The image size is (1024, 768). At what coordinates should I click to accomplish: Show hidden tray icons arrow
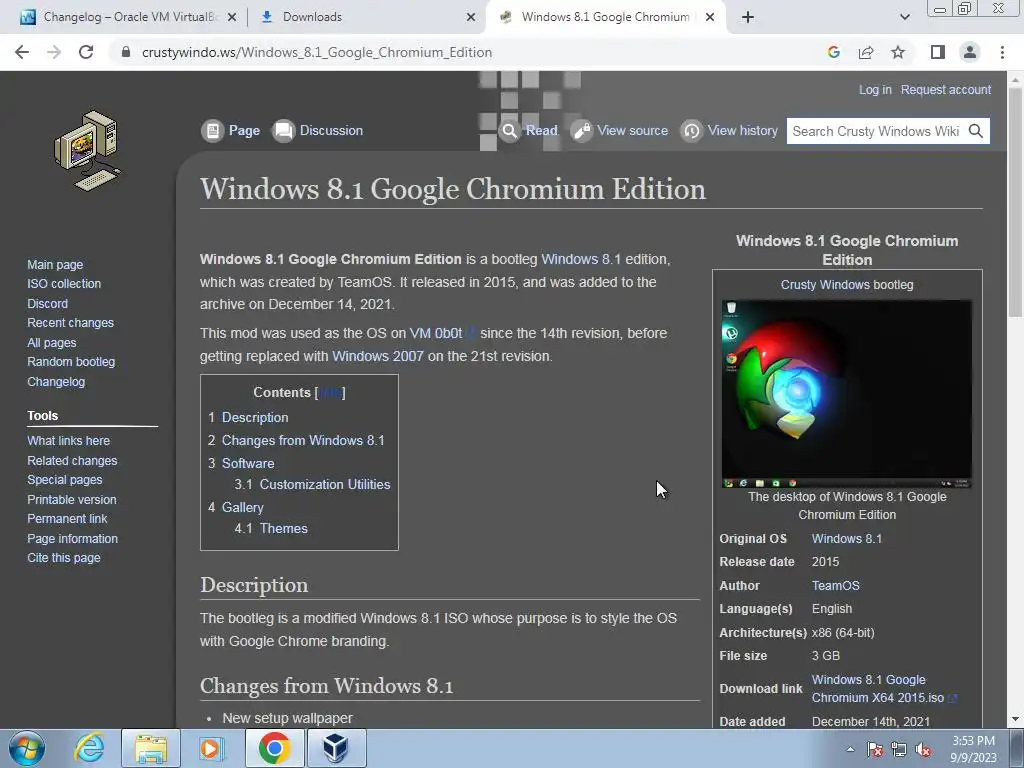click(850, 749)
